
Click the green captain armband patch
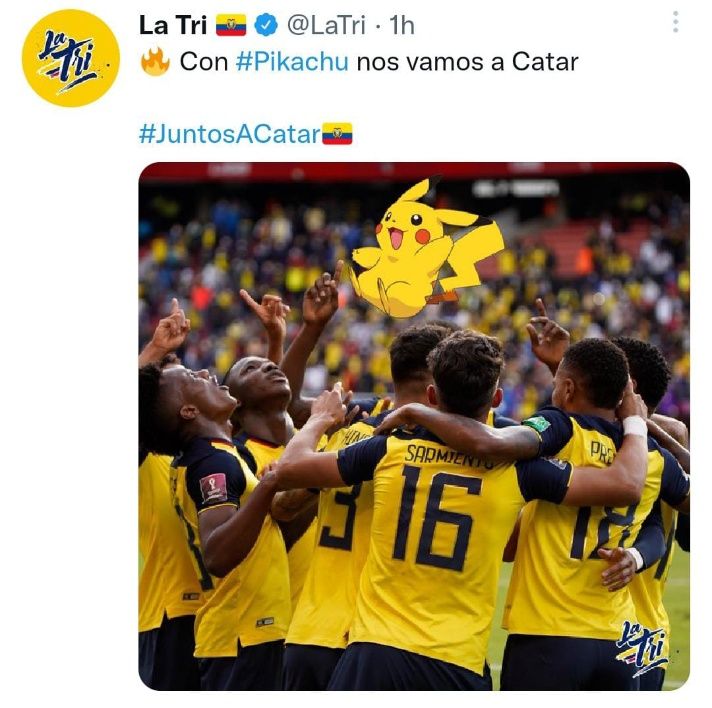pos(538,424)
